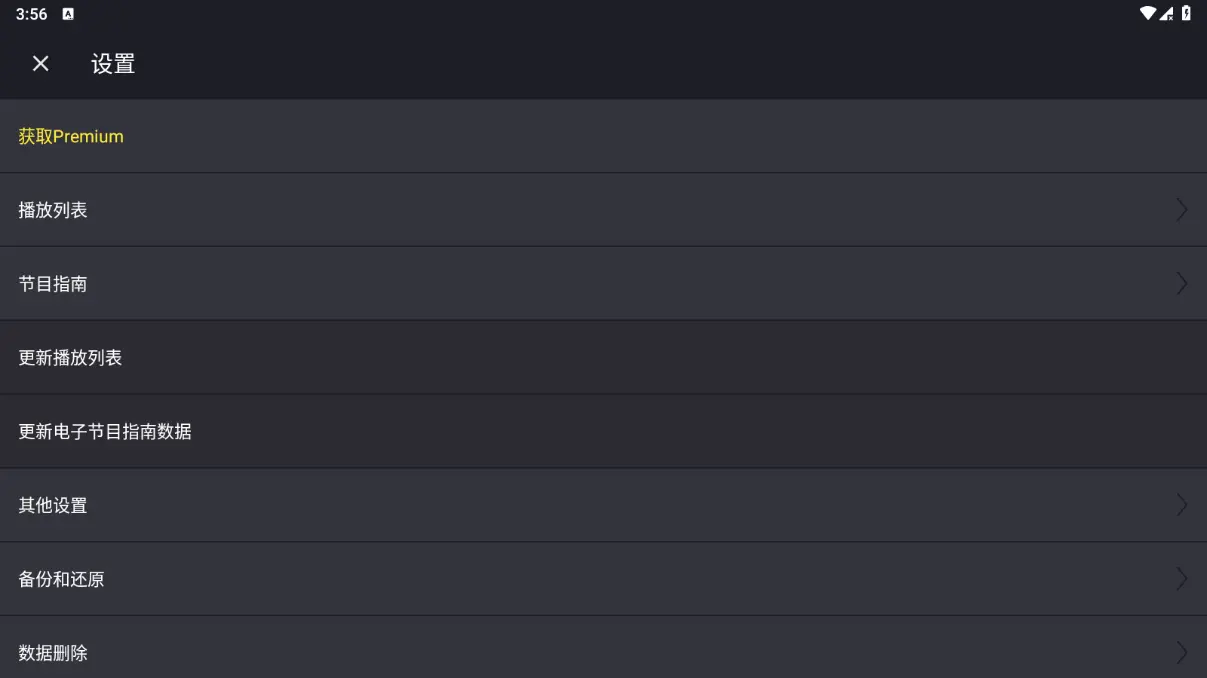Close the 设置 screen with the X icon

[40, 64]
